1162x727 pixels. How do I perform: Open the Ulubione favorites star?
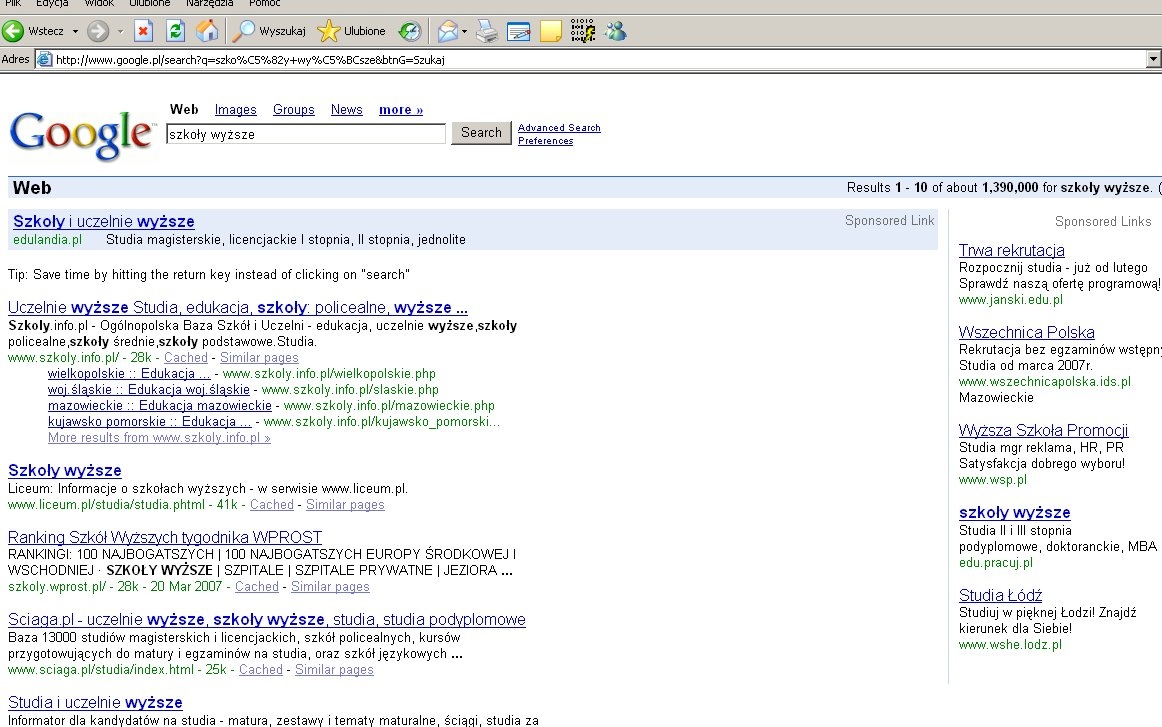click(x=351, y=31)
